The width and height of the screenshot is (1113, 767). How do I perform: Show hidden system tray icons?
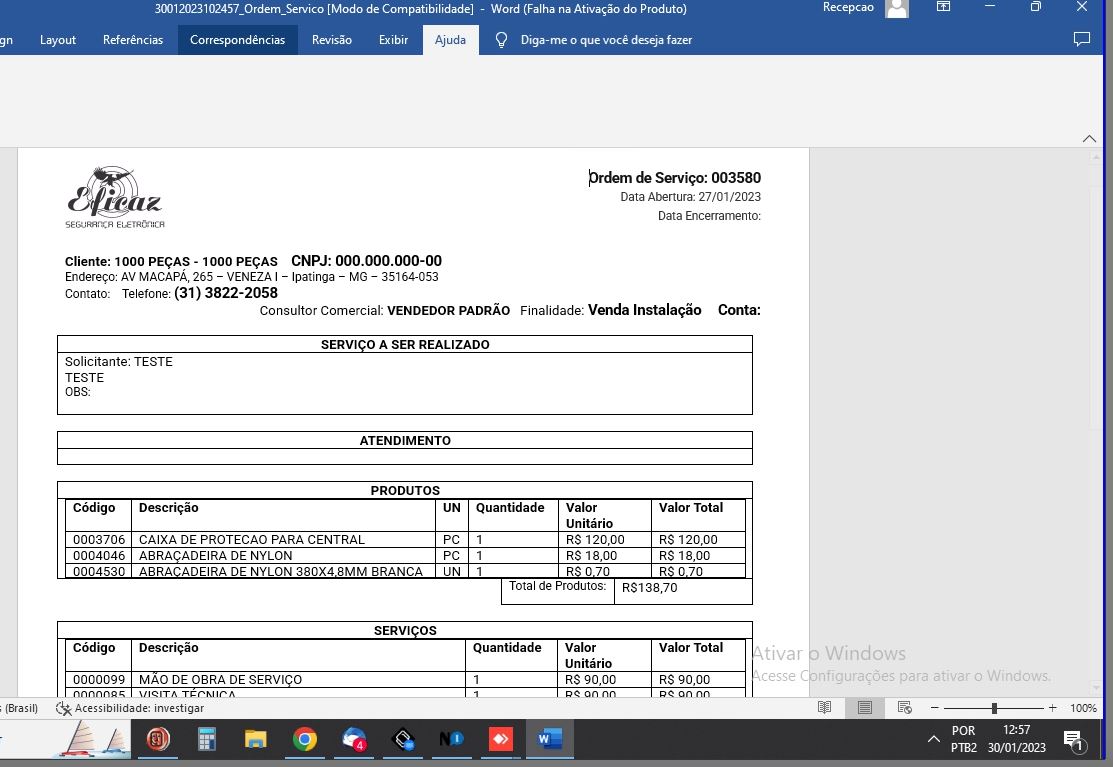coord(933,739)
